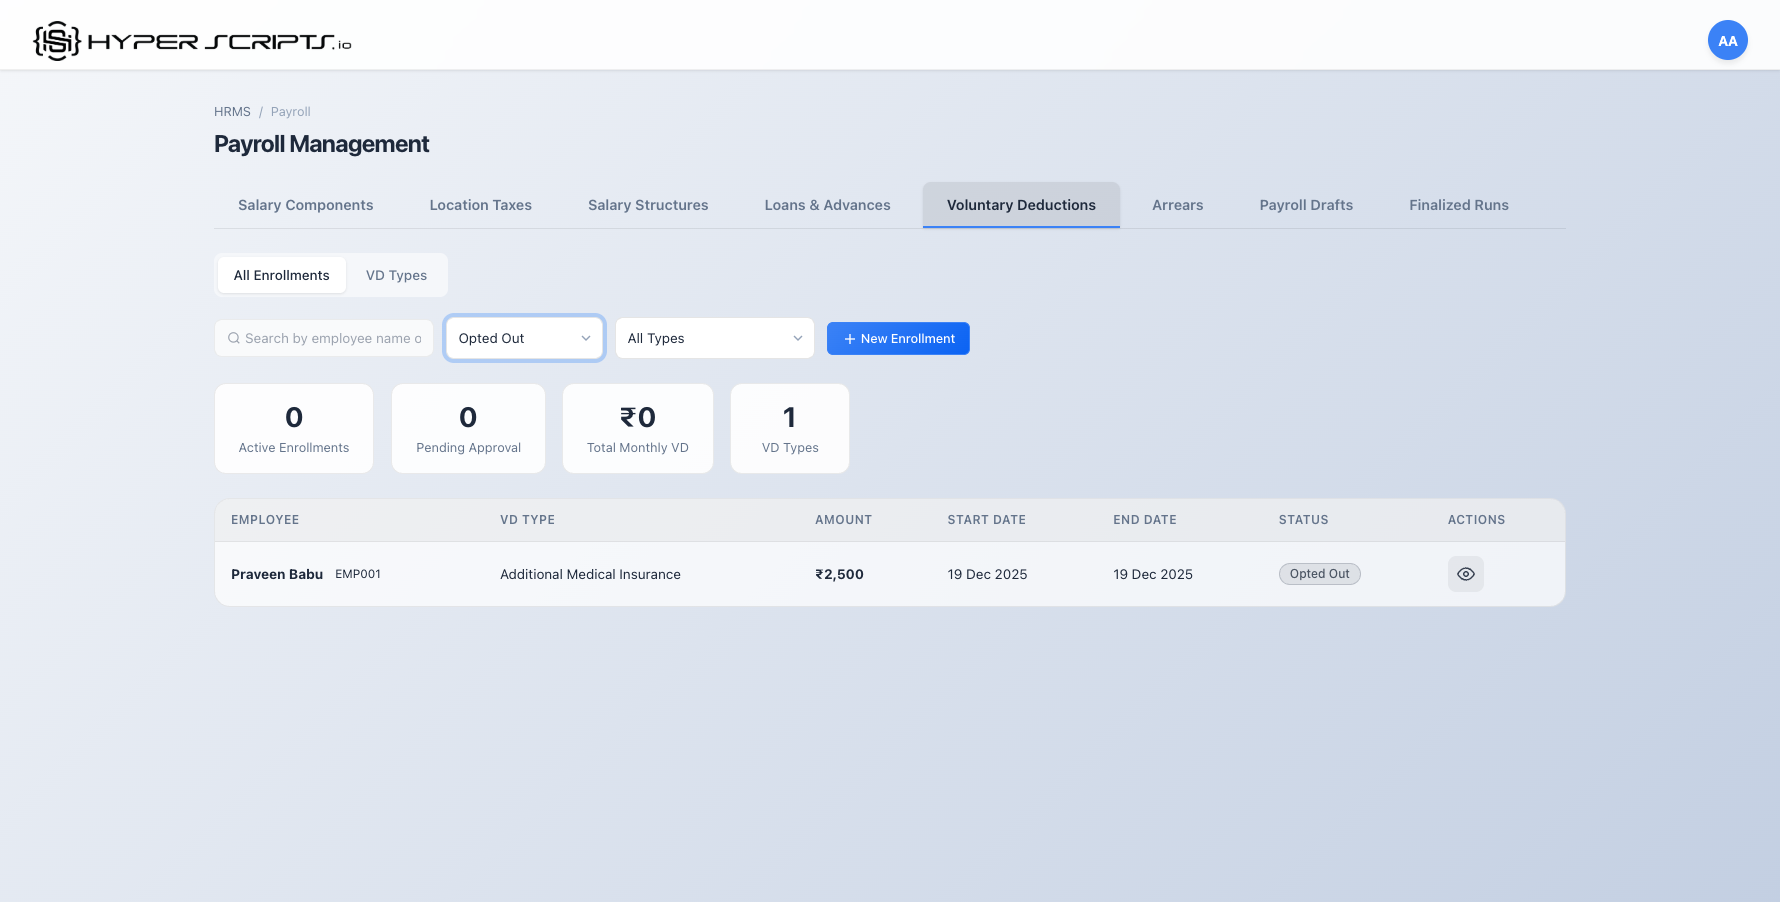Viewport: 1780px width, 902px height.
Task: View Praveen Babu's enrollment with eye icon
Action: pyautogui.click(x=1465, y=574)
